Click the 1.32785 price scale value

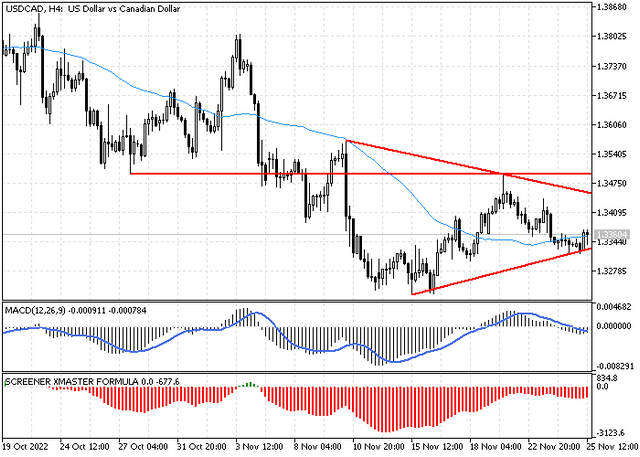[x=611, y=271]
